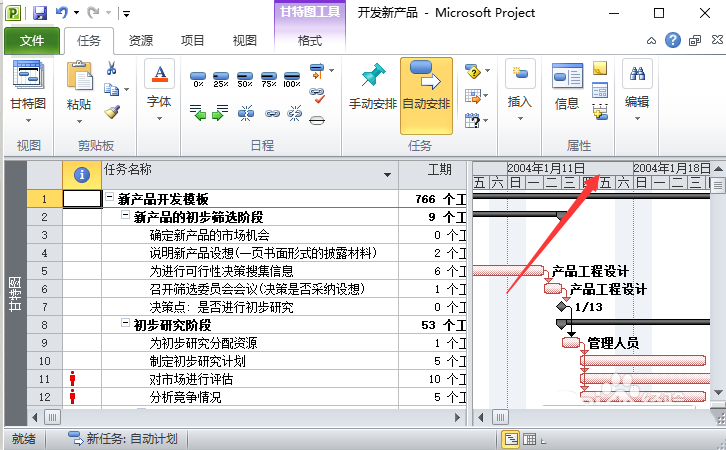This screenshot has width=726, height=450.
Task: Select Auto Schedule (自动安排) button
Action: 426,96
